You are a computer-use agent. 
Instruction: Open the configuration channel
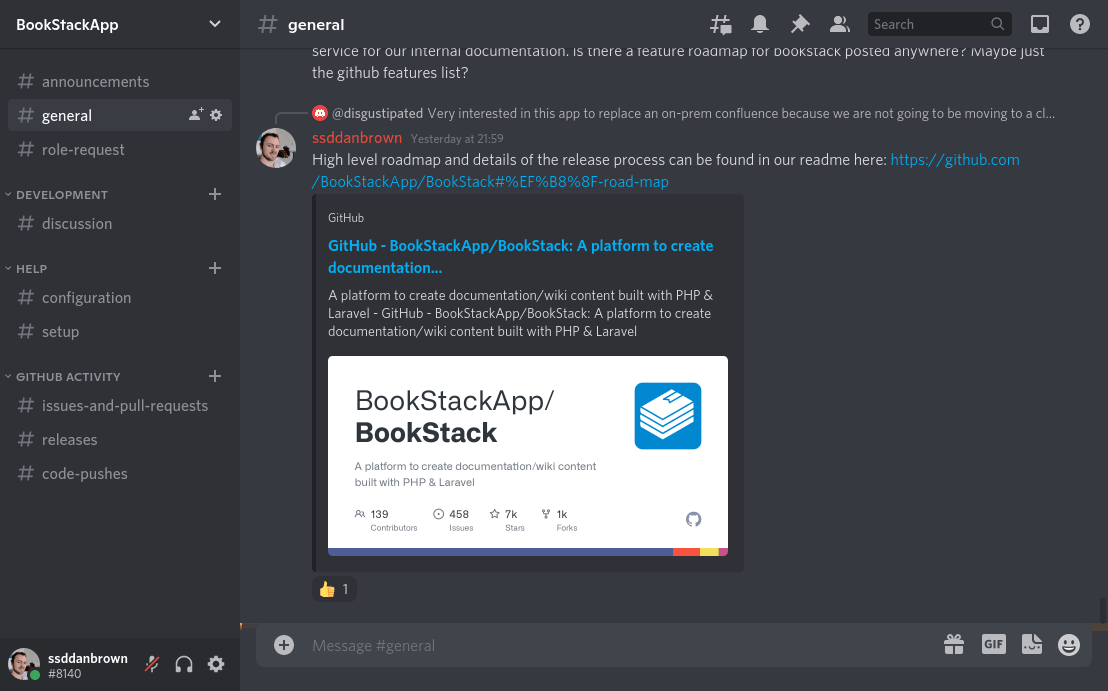pos(119,297)
